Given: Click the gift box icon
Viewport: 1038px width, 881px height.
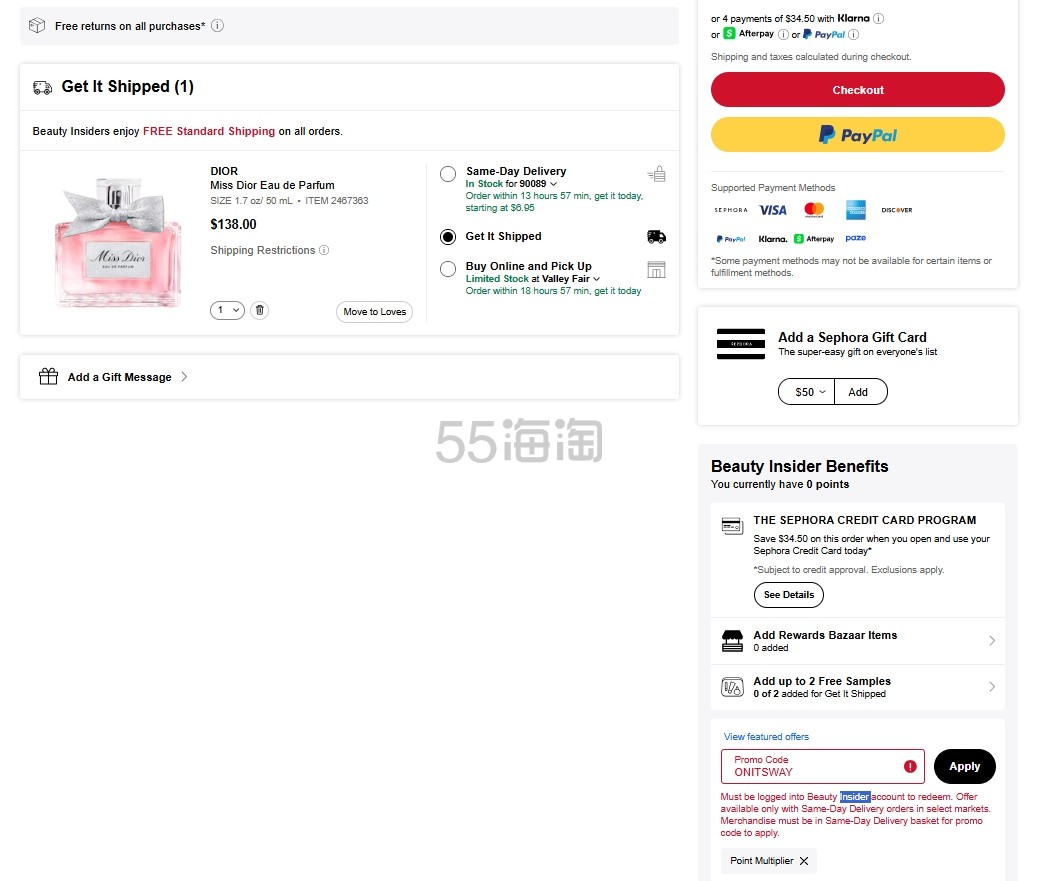Looking at the screenshot, I should [48, 377].
